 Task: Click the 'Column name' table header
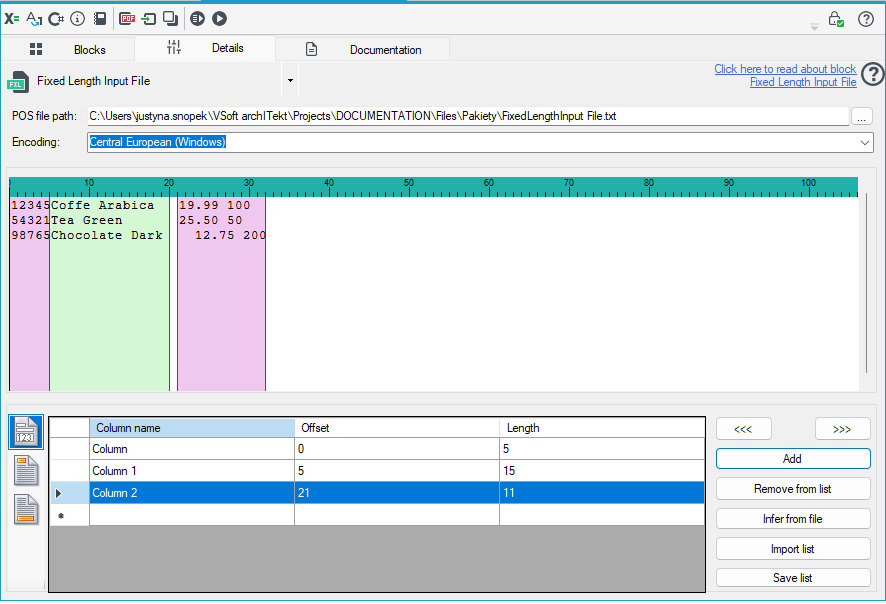[192, 428]
